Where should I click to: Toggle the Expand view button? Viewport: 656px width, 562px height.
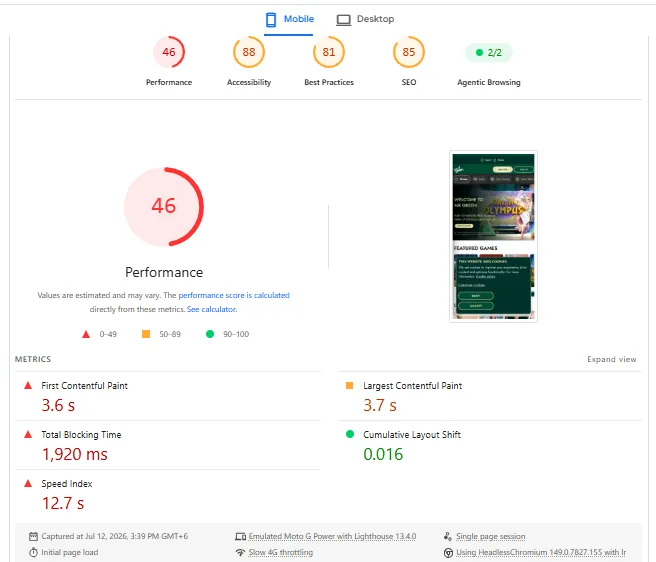point(611,359)
